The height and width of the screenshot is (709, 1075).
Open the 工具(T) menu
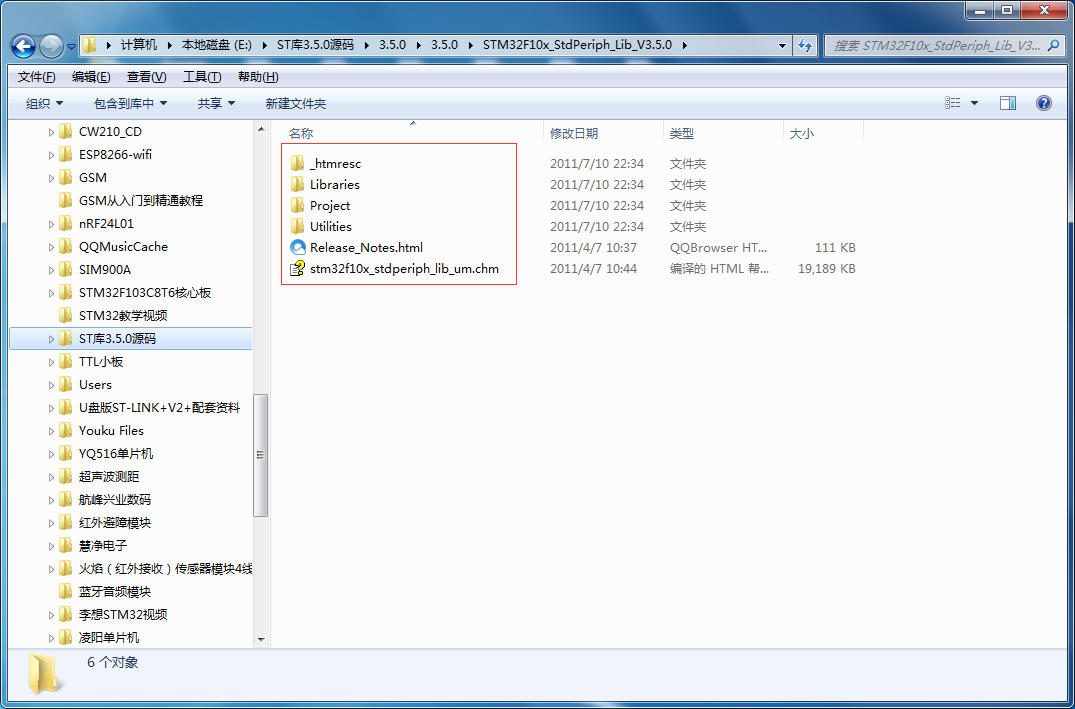[x=202, y=77]
